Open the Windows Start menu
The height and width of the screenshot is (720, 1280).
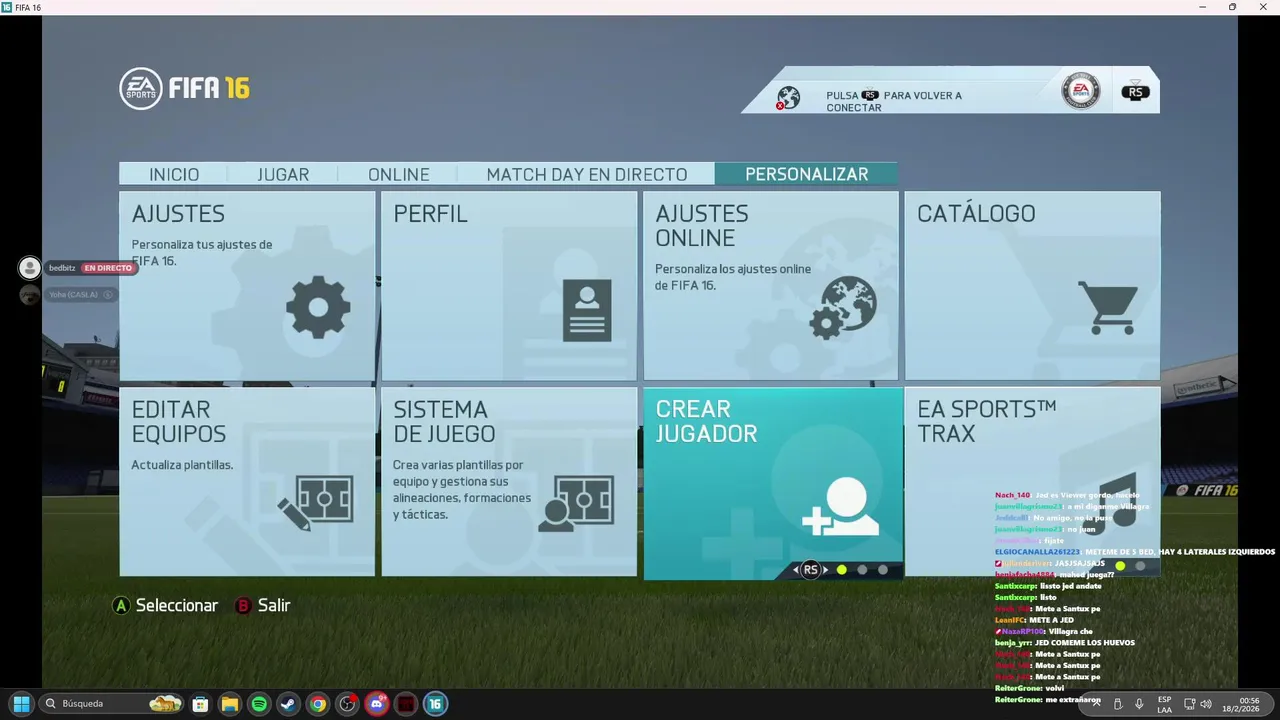pyautogui.click(x=21, y=704)
